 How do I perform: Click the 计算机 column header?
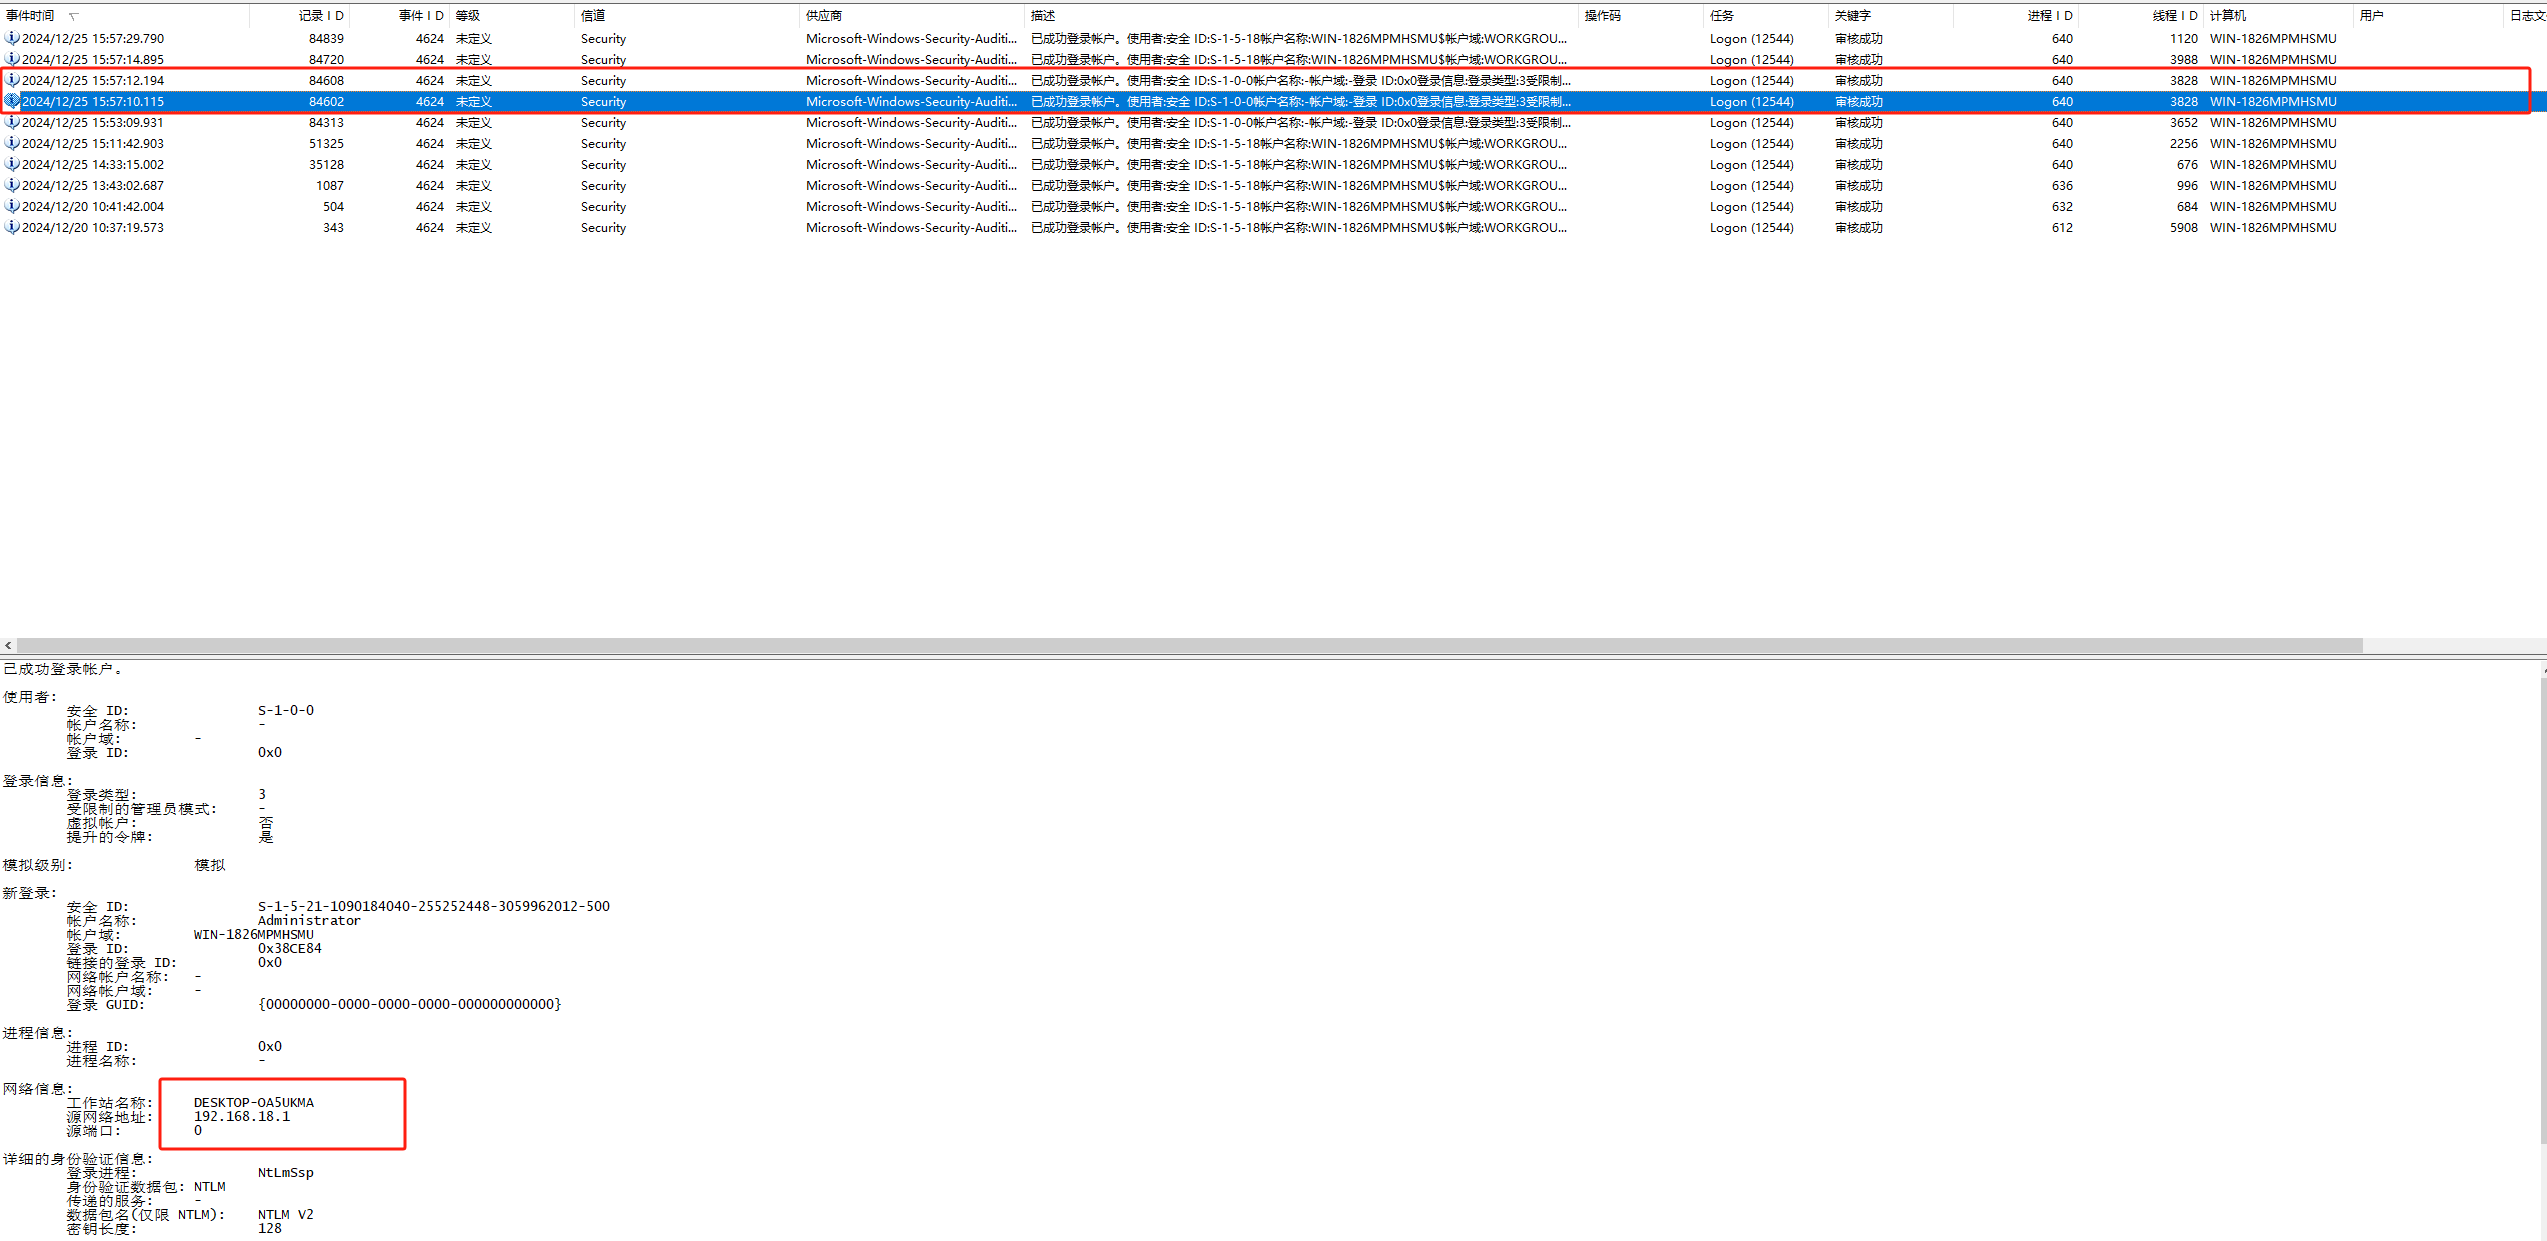coord(2228,16)
